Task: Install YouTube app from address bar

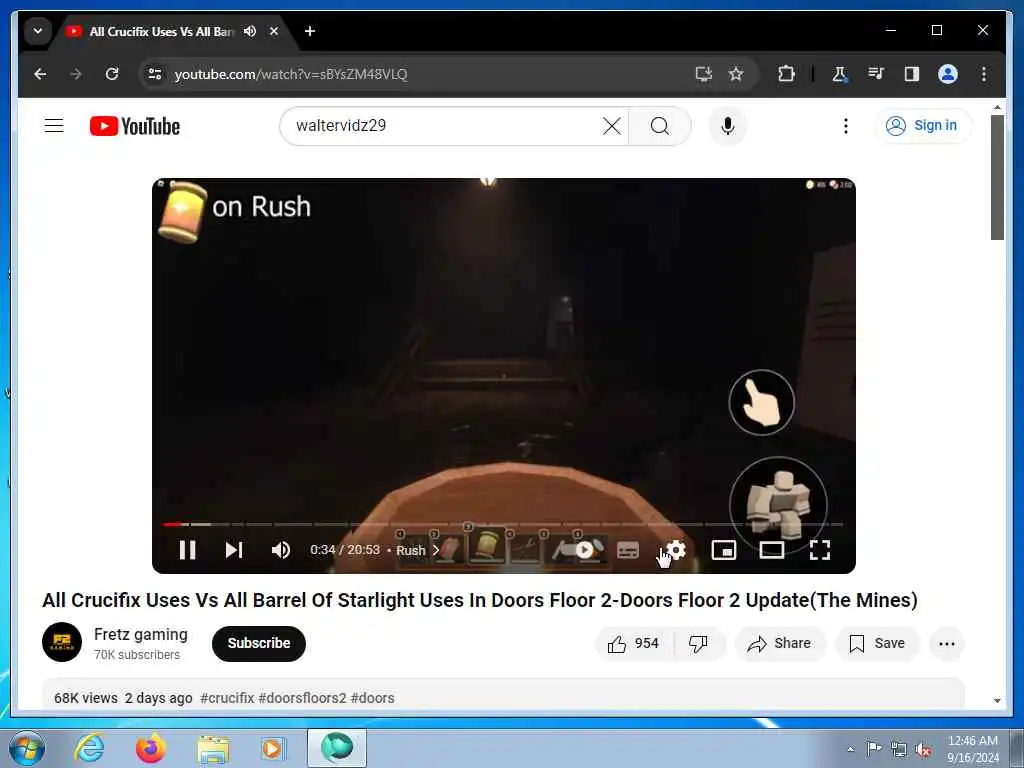Action: 703,74
